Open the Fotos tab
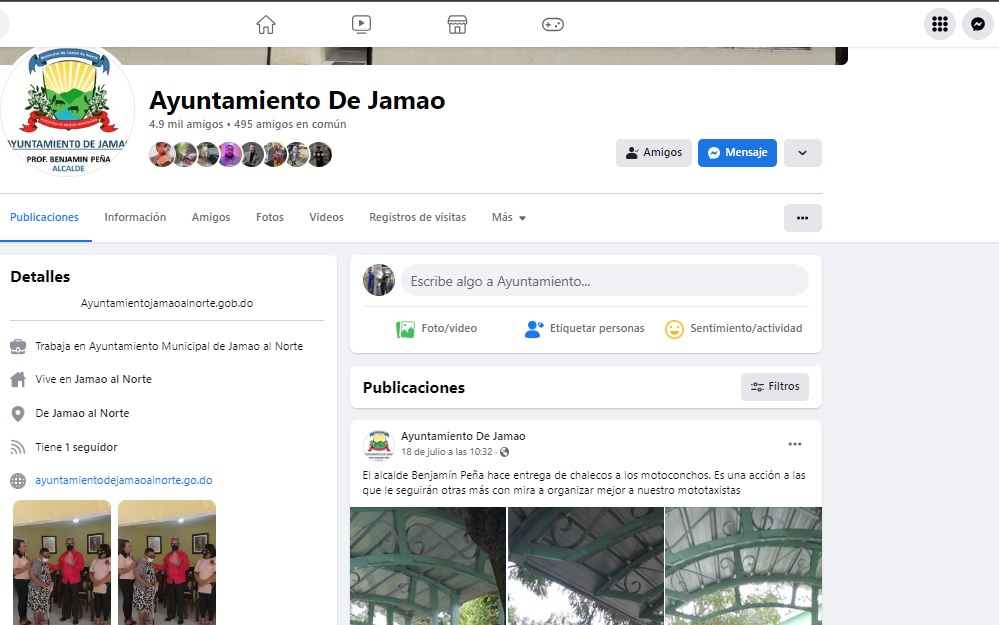Image resolution: width=999 pixels, height=625 pixels. click(x=270, y=217)
